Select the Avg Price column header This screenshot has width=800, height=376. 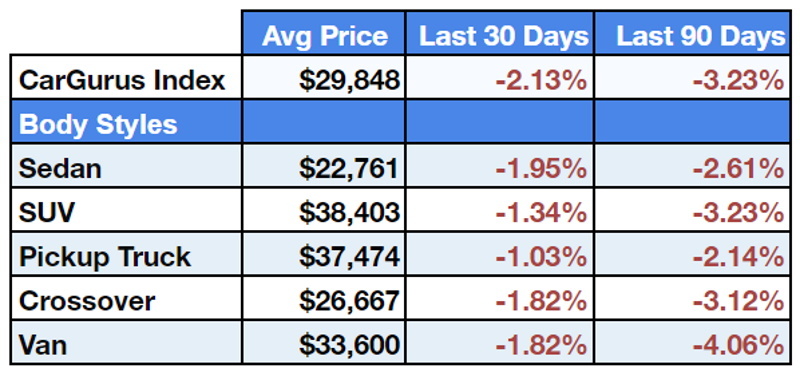pos(324,35)
